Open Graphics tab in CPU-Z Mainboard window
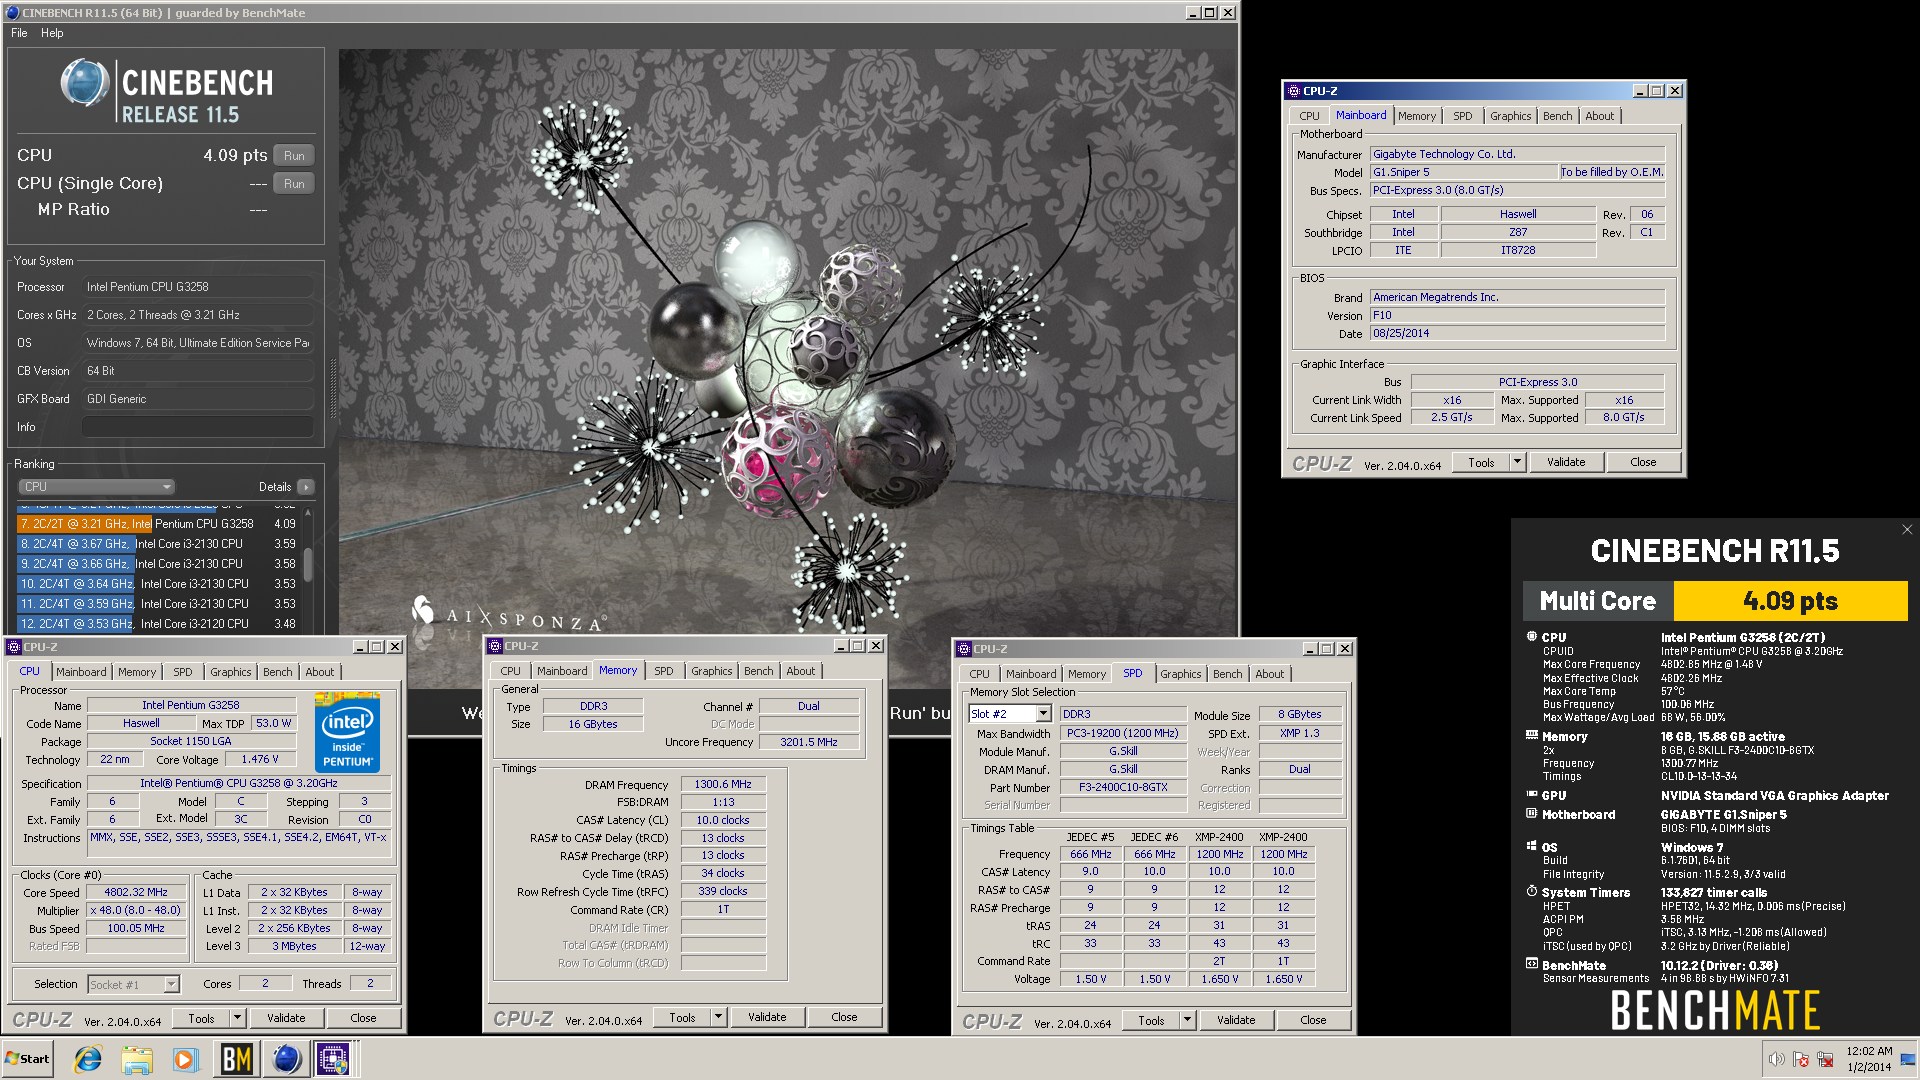Viewport: 1920px width, 1080px height. tap(1510, 116)
